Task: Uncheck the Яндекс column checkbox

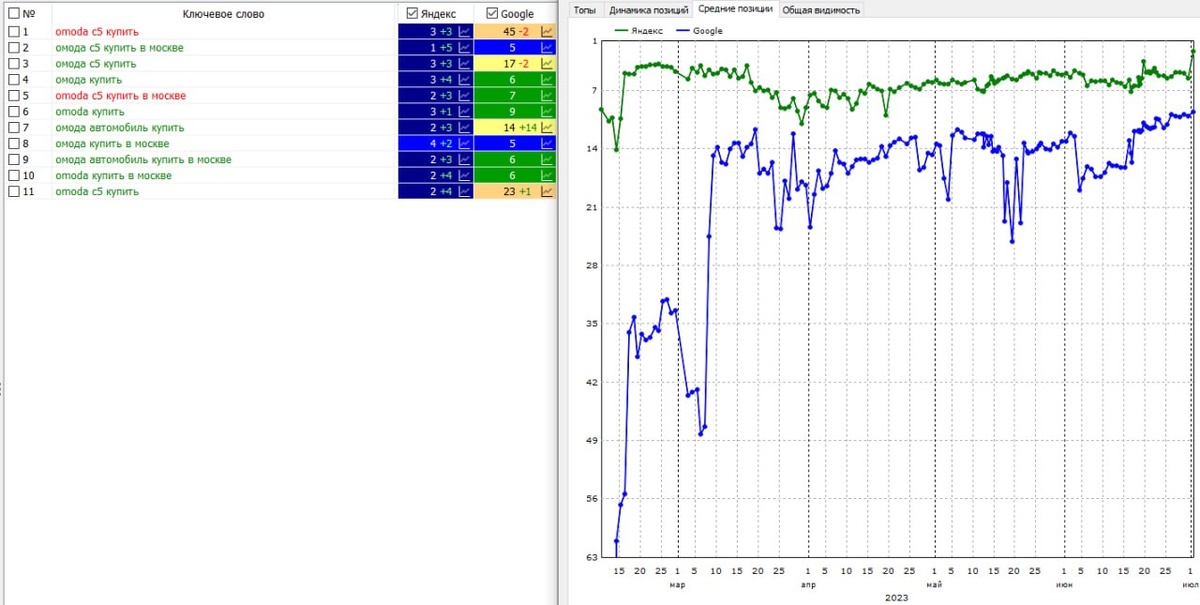Action: [x=412, y=14]
